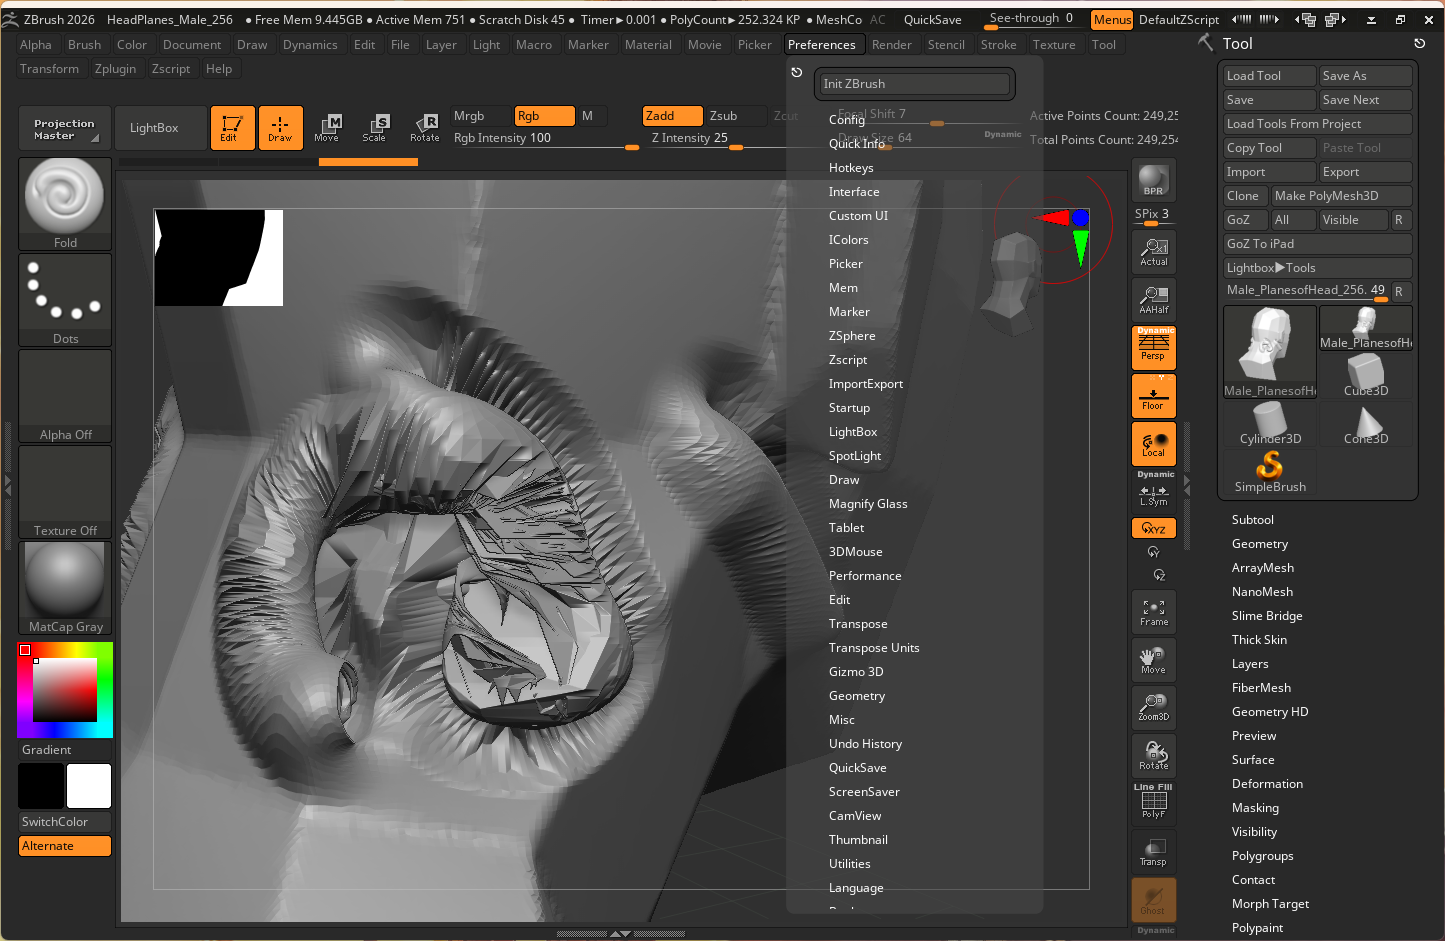Screen dimensions: 1445x941
Task: Click the Actual size icon
Action: pyautogui.click(x=1154, y=251)
